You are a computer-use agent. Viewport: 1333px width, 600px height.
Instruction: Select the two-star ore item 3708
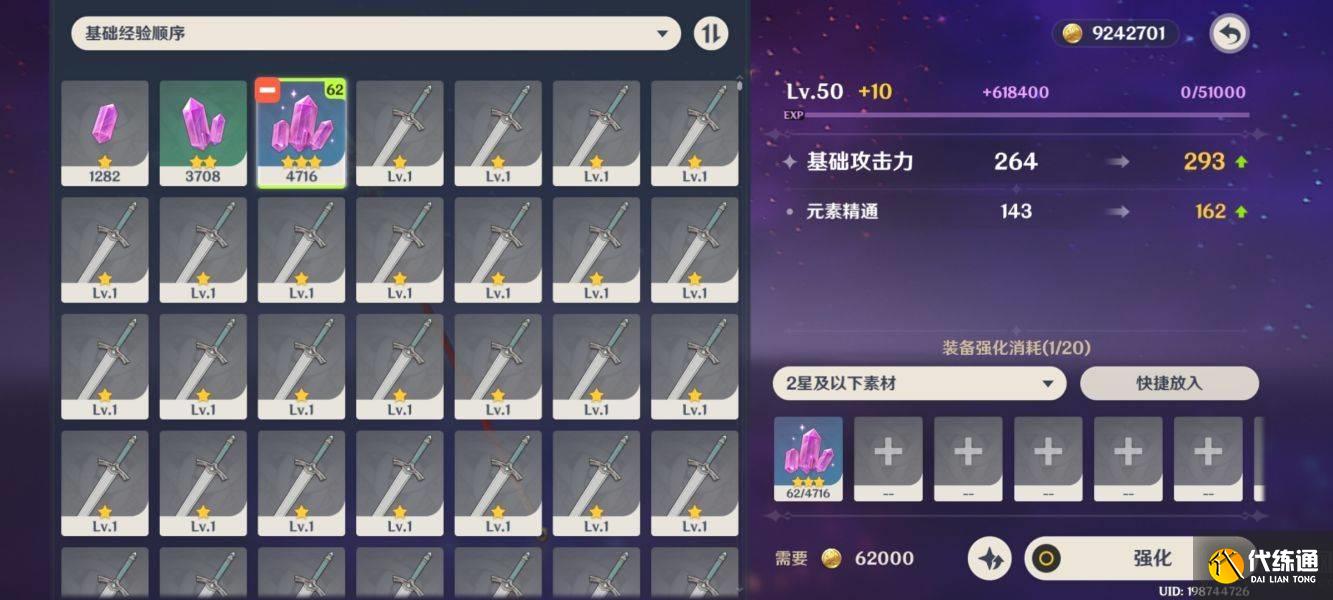pyautogui.click(x=203, y=134)
